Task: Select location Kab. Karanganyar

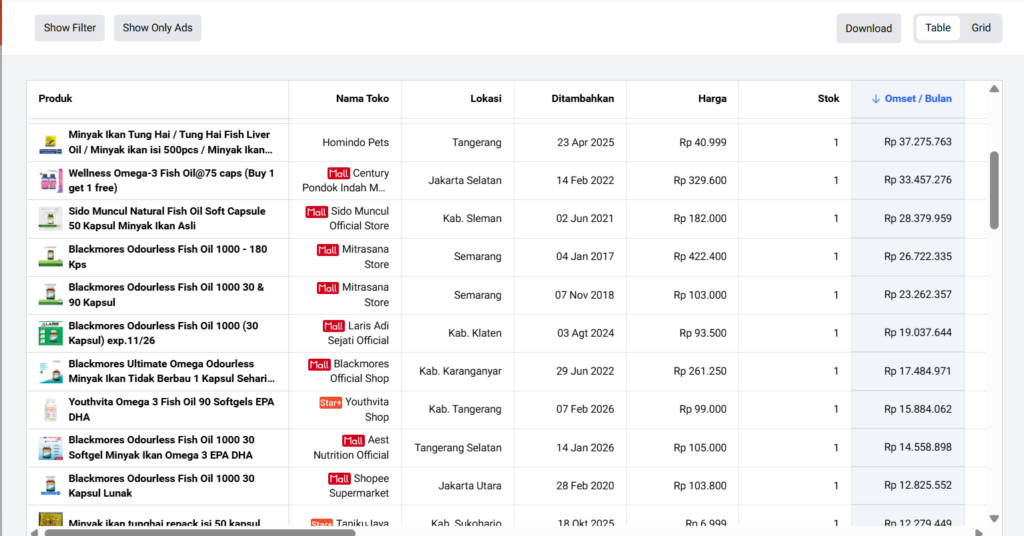Action: [460, 371]
